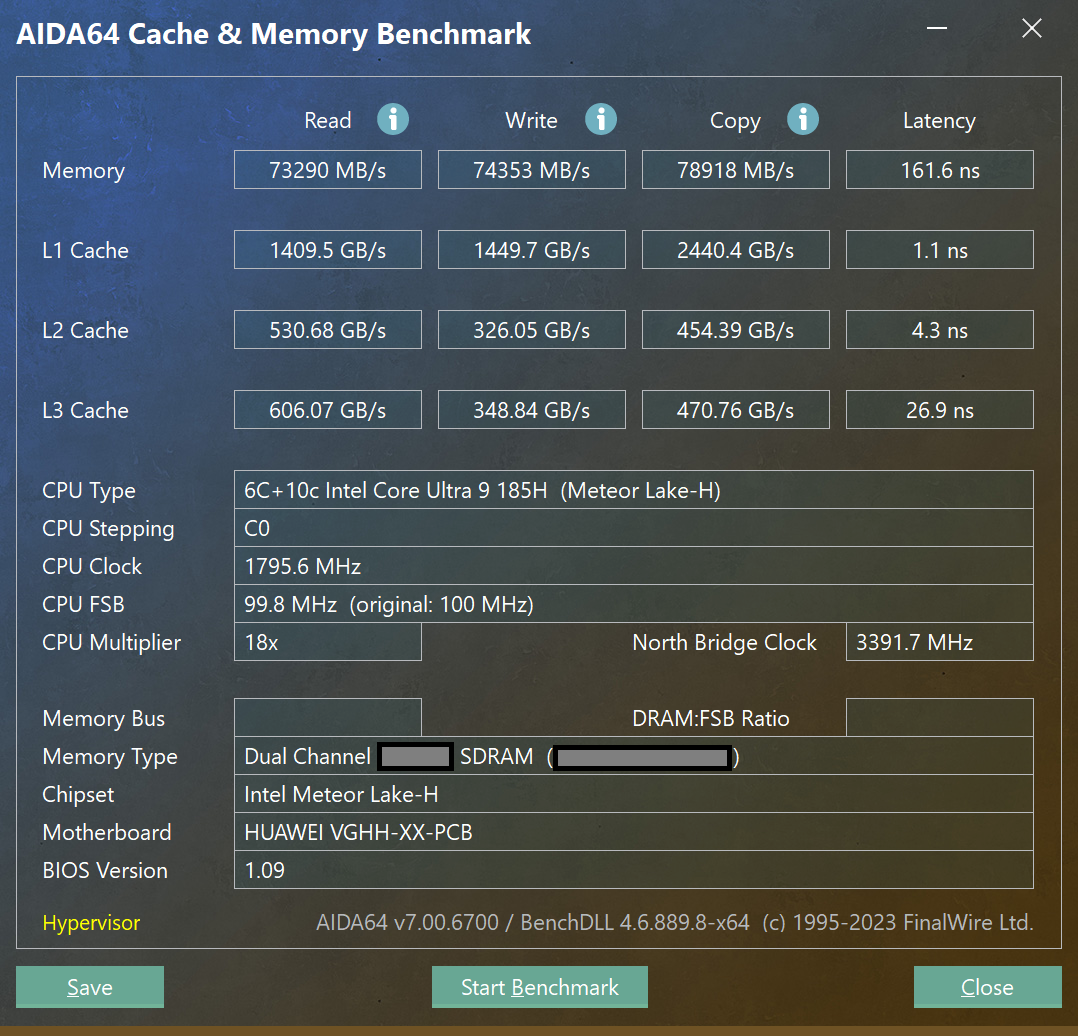
Task: Select the empty Memory Bus field
Action: click(x=327, y=718)
